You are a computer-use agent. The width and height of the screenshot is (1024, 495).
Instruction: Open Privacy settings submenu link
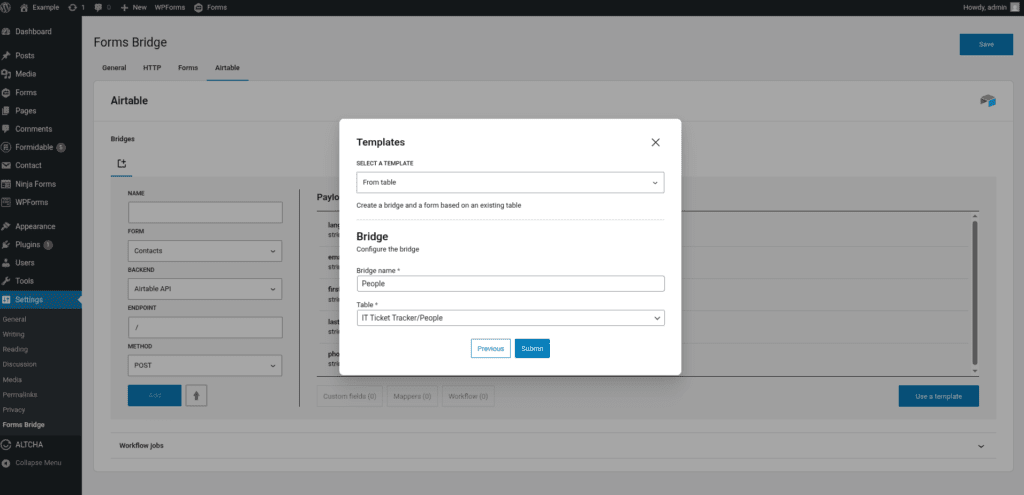pyautogui.click(x=14, y=409)
